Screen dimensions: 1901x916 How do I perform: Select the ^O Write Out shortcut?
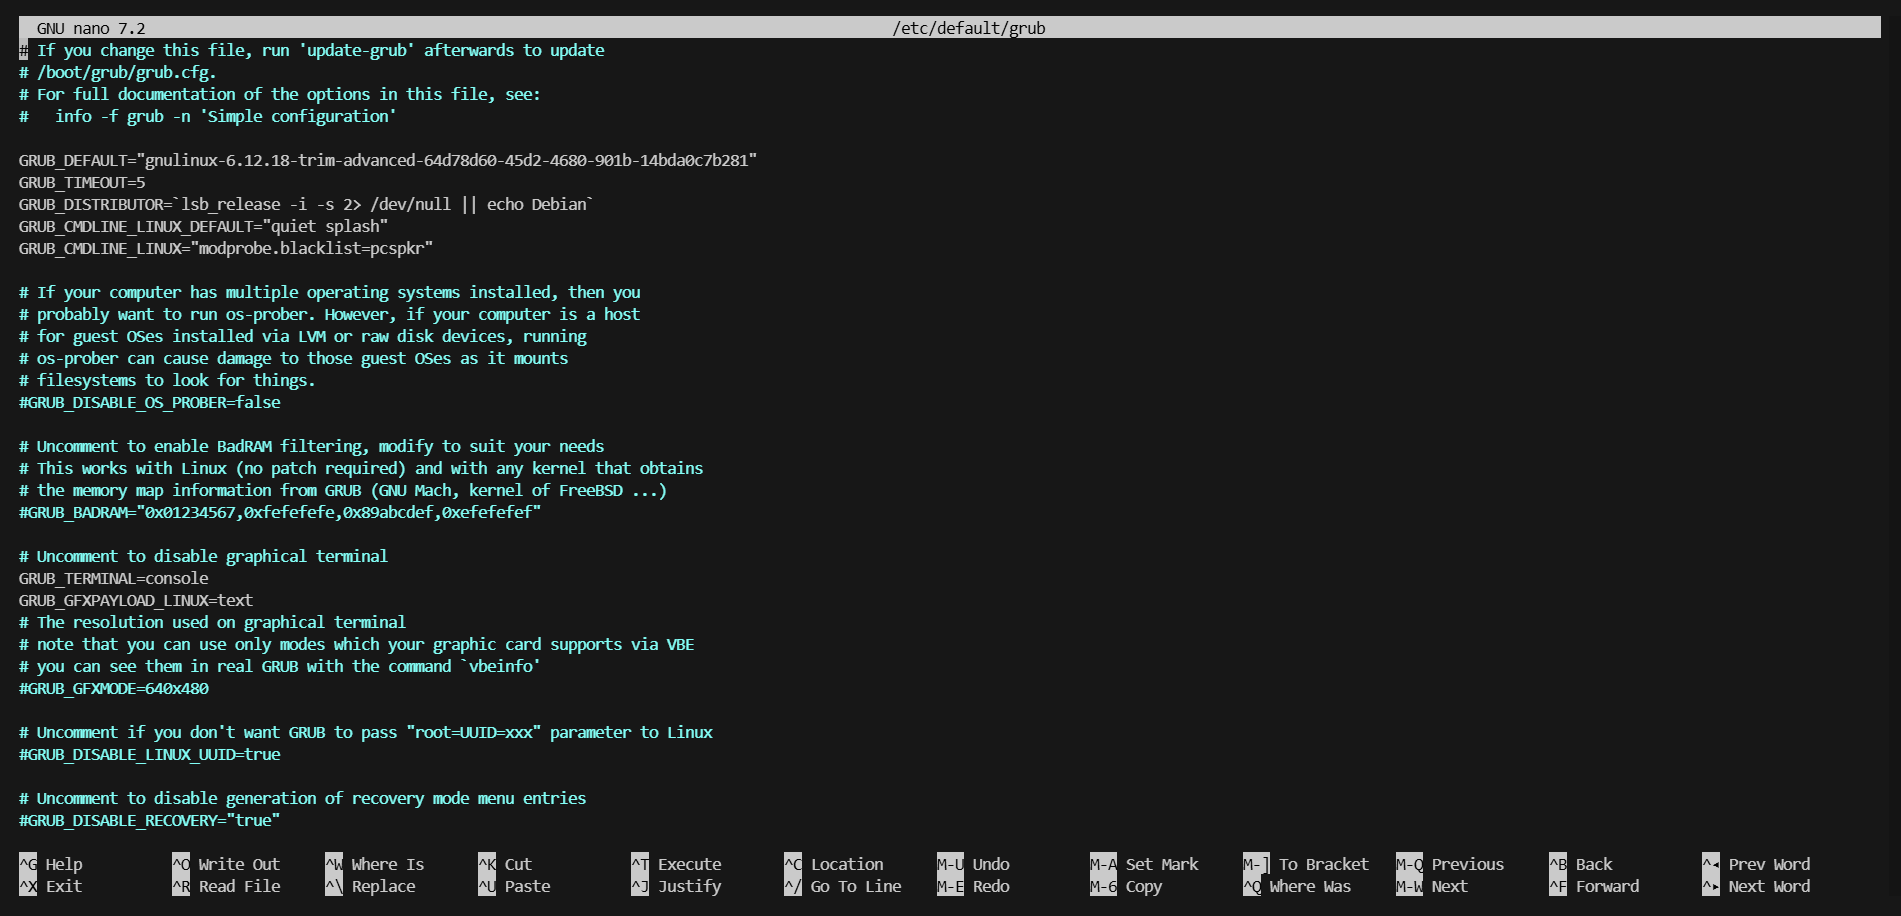pyautogui.click(x=226, y=864)
